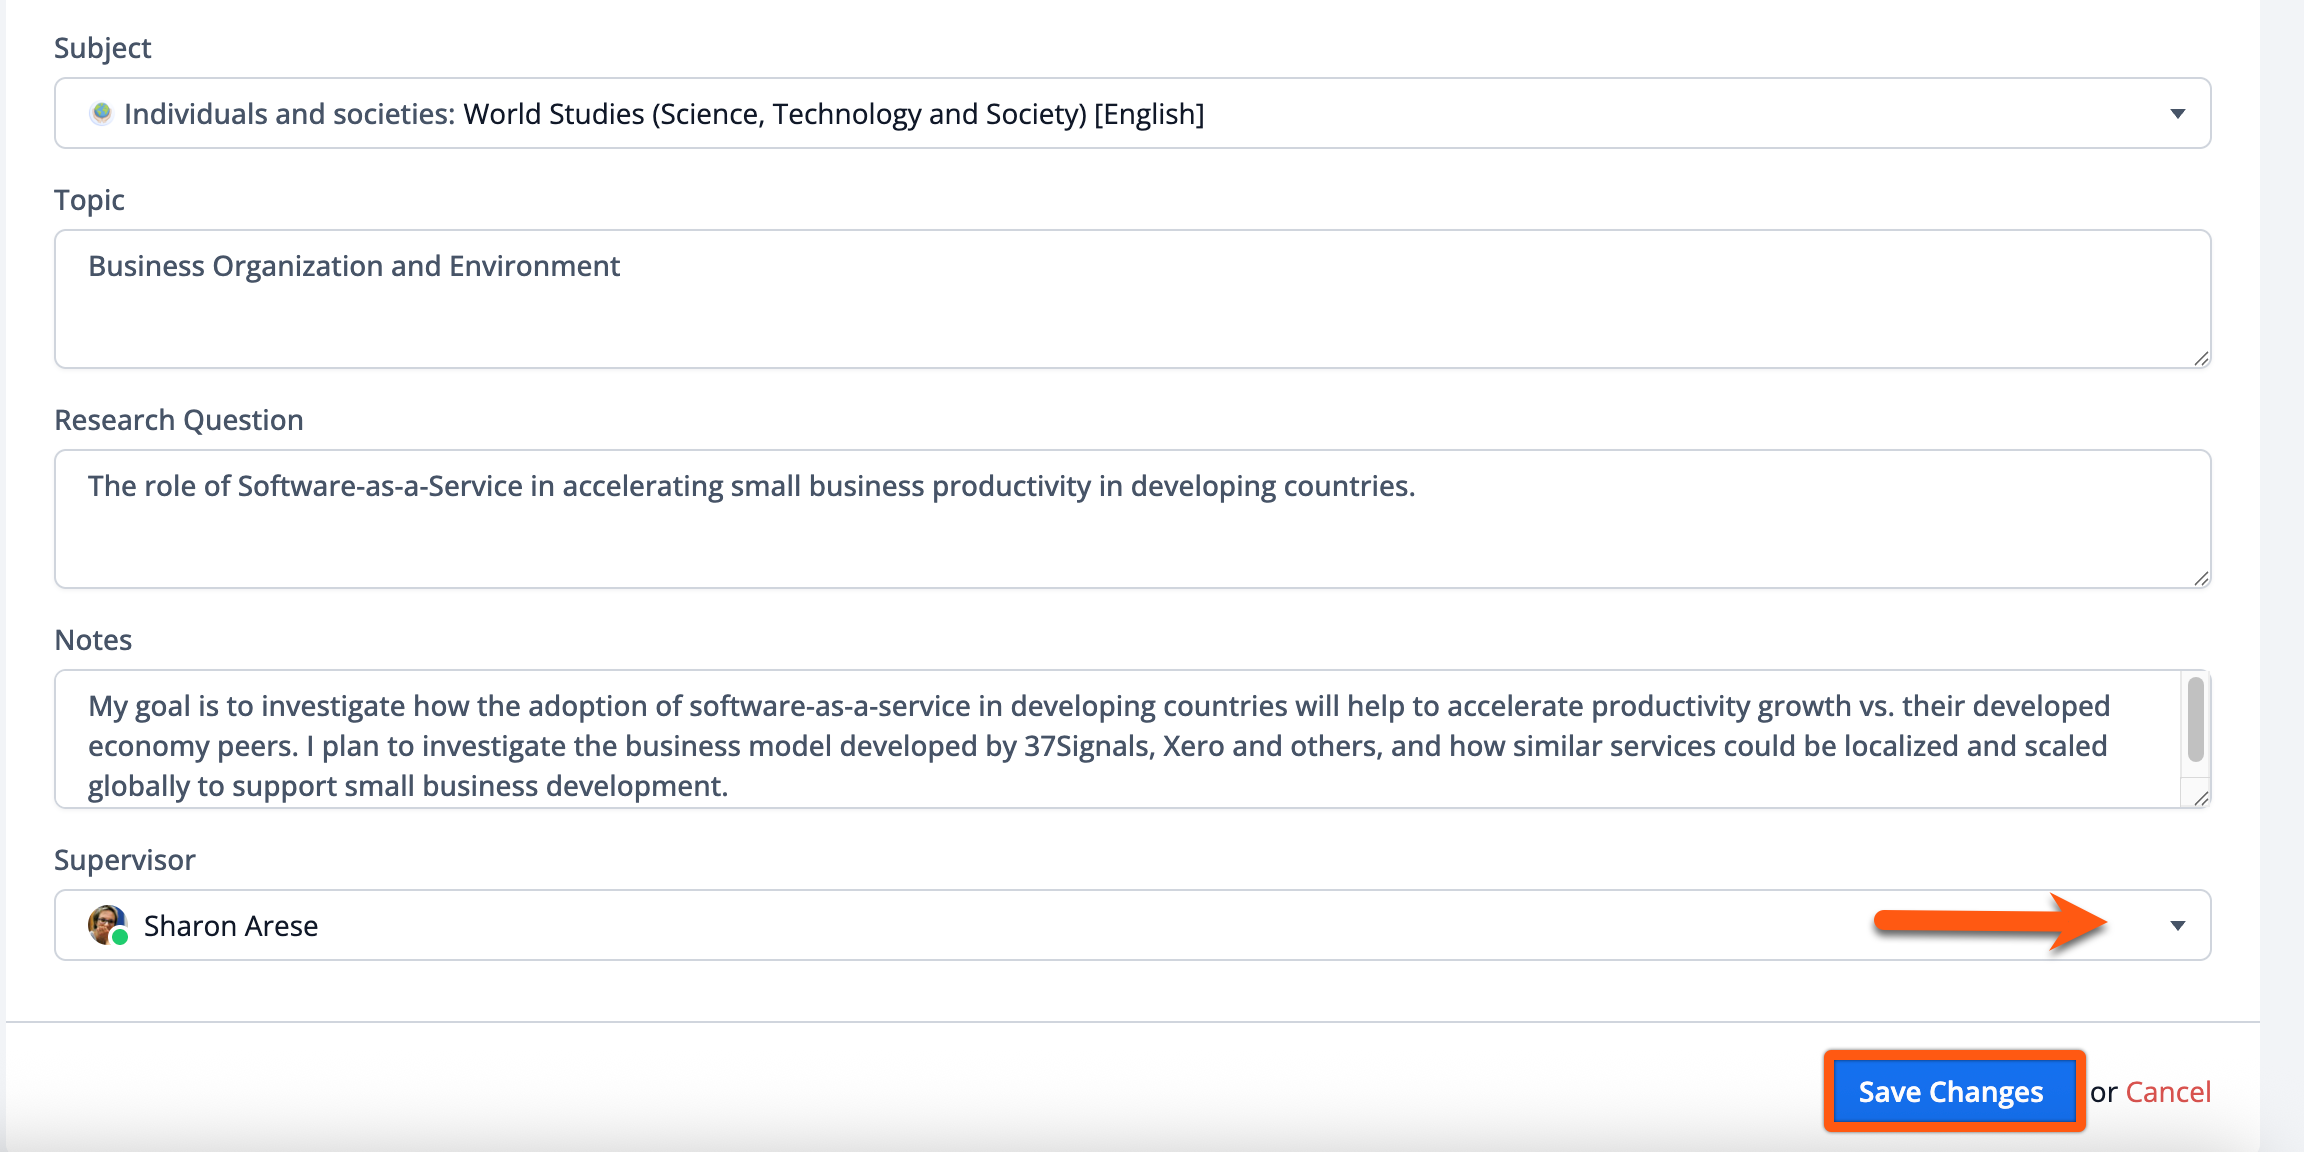This screenshot has width=2304, height=1152.
Task: Click Notes textarea resize handle
Action: click(2201, 798)
